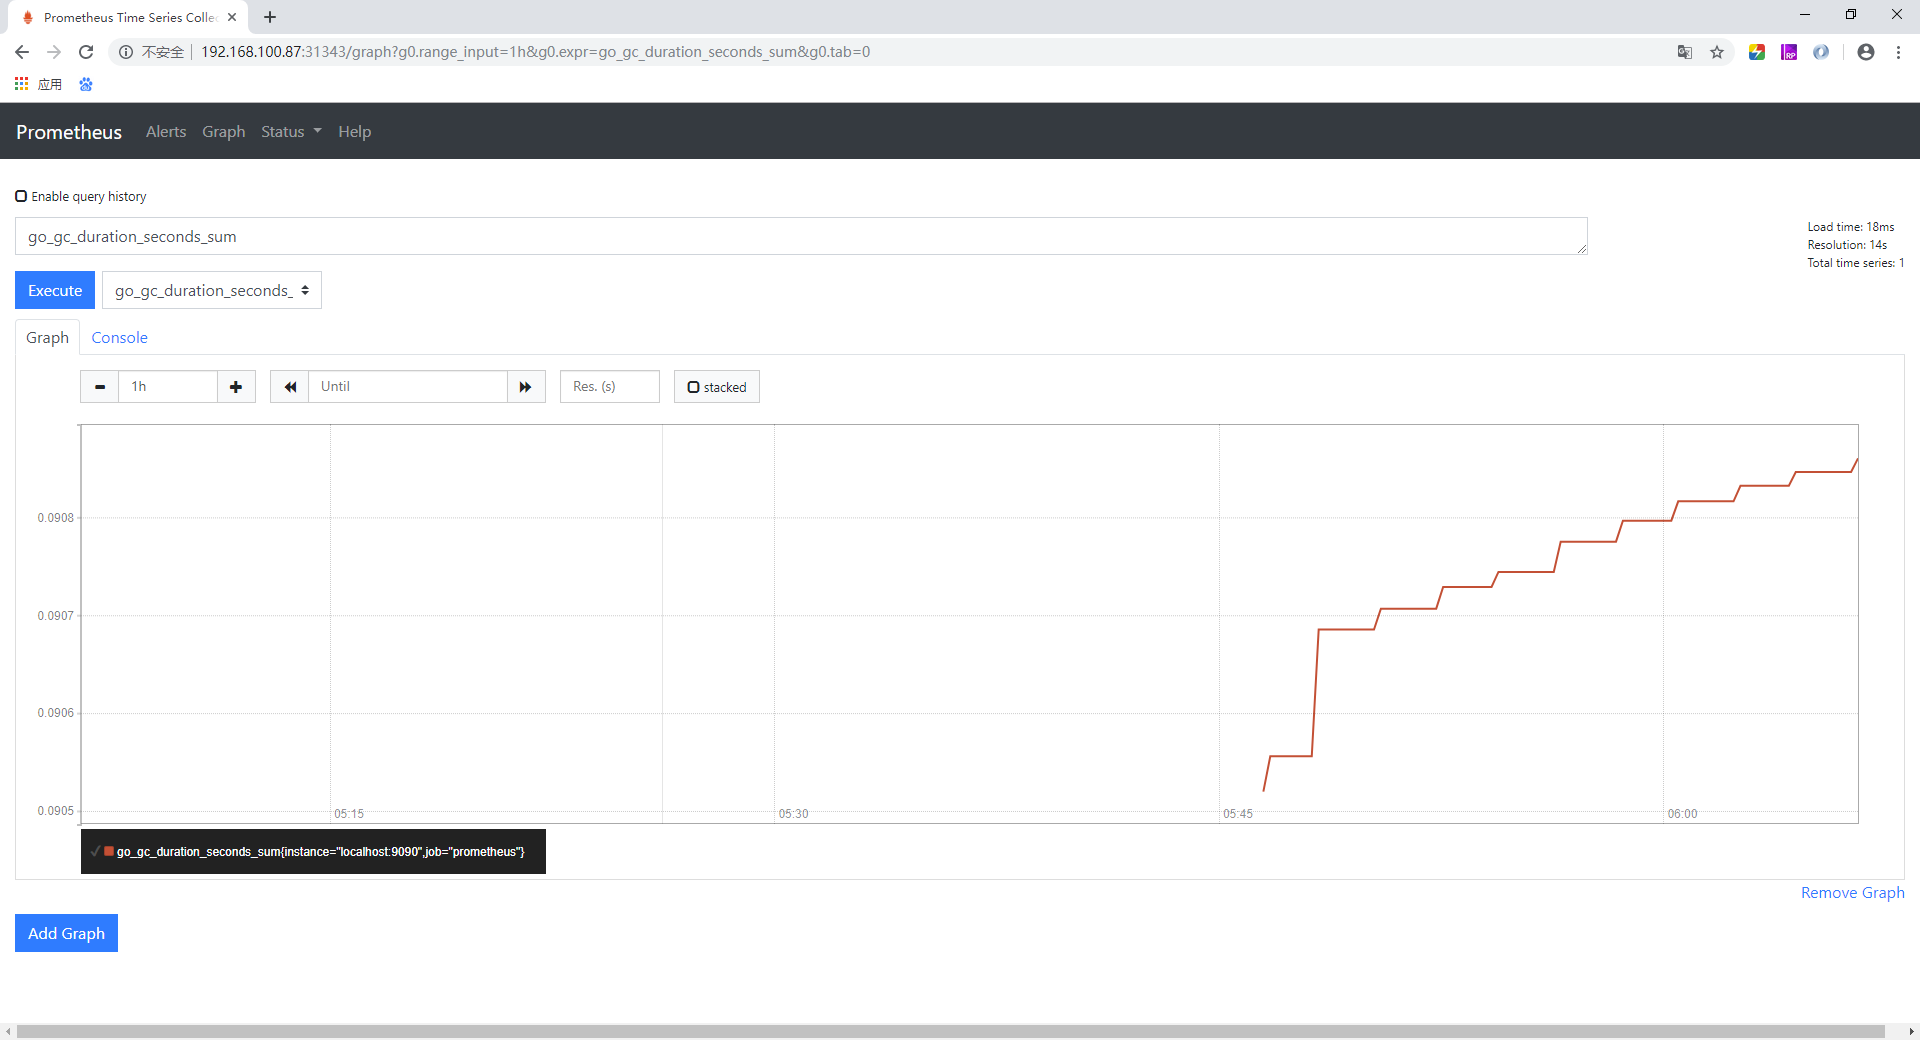The height and width of the screenshot is (1040, 1920).
Task: Click the browser forward arrow
Action: 54,52
